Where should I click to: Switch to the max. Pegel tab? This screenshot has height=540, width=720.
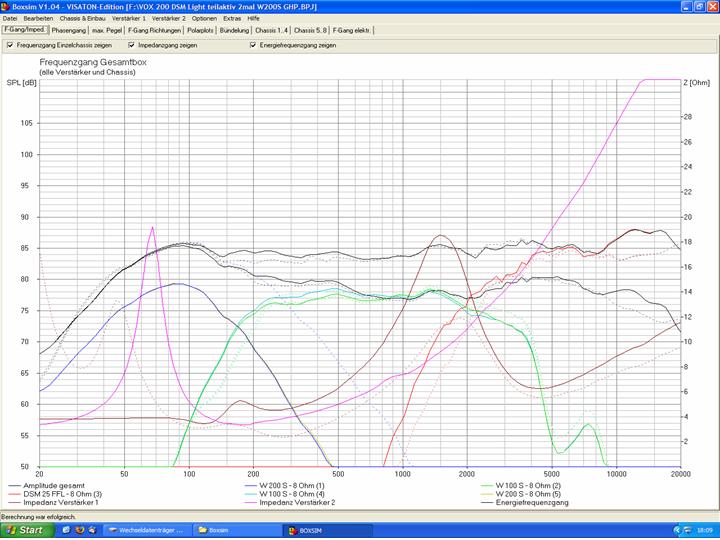click(107, 31)
